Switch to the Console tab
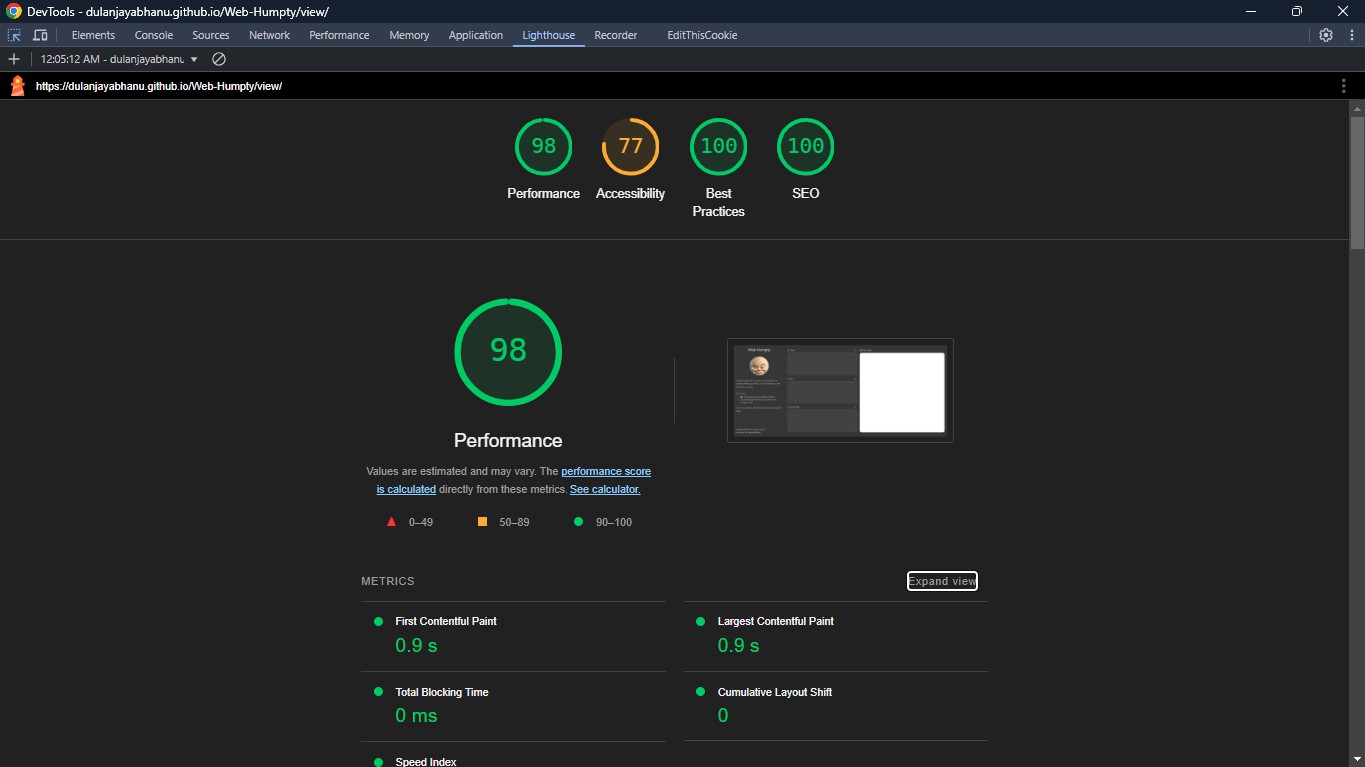 pyautogui.click(x=154, y=35)
